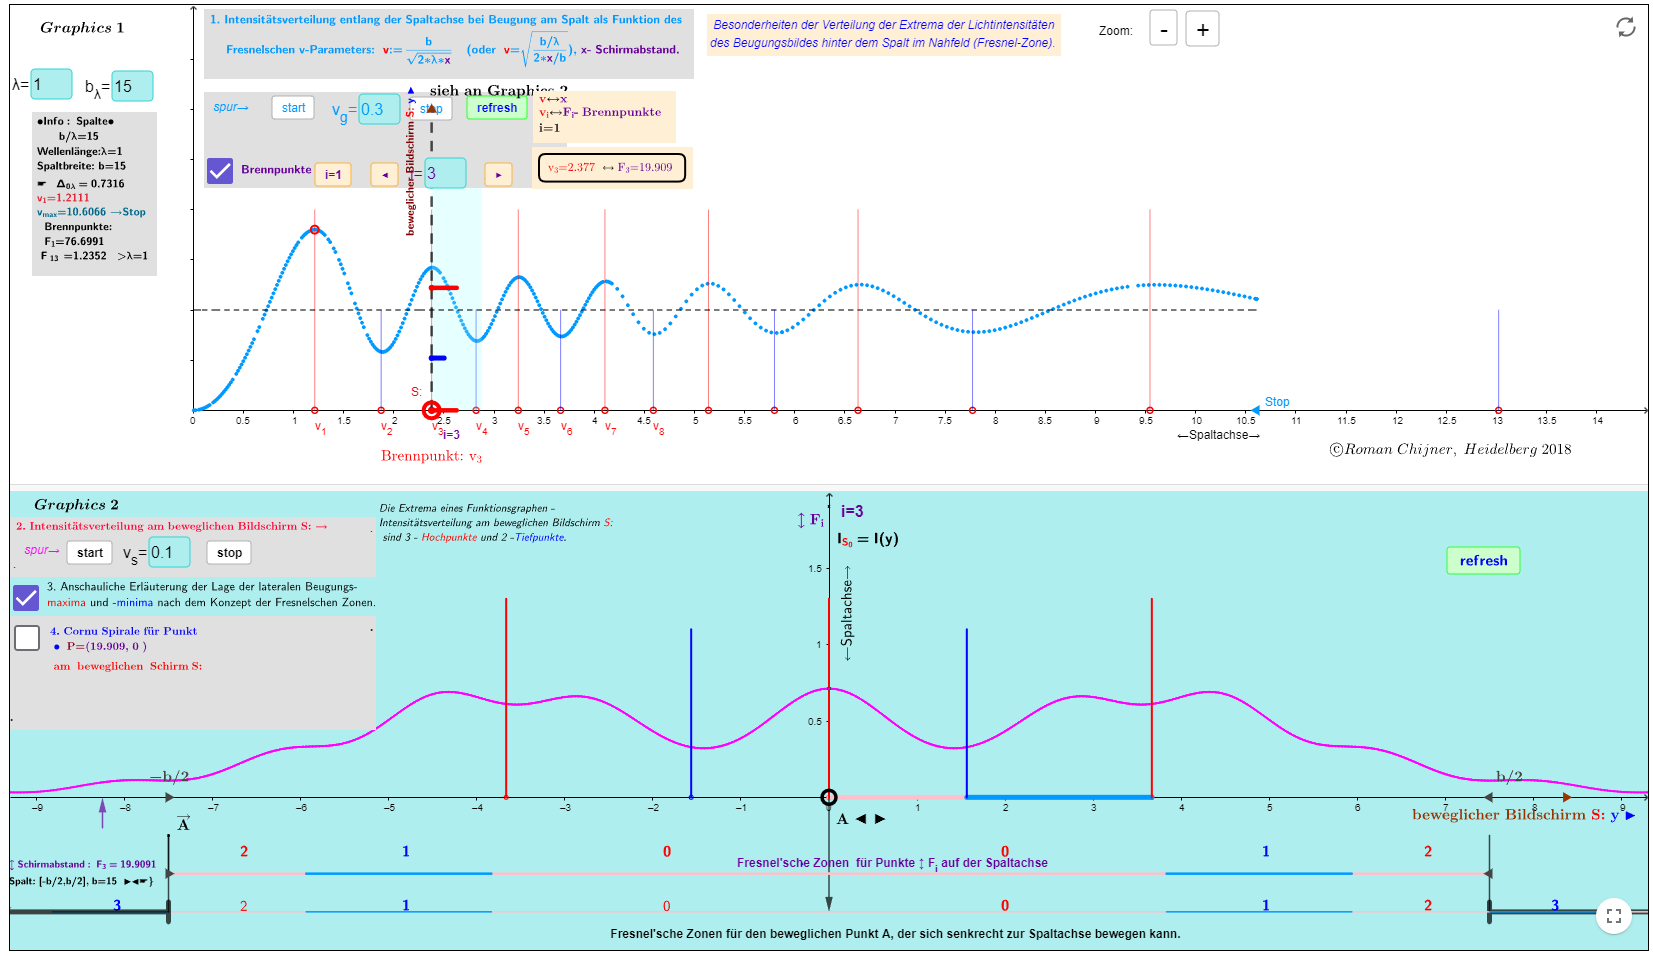Click '©Roman Chijner, Heidelberg 2018' credit
This screenshot has width=1653, height=956.
pyautogui.click(x=1450, y=449)
